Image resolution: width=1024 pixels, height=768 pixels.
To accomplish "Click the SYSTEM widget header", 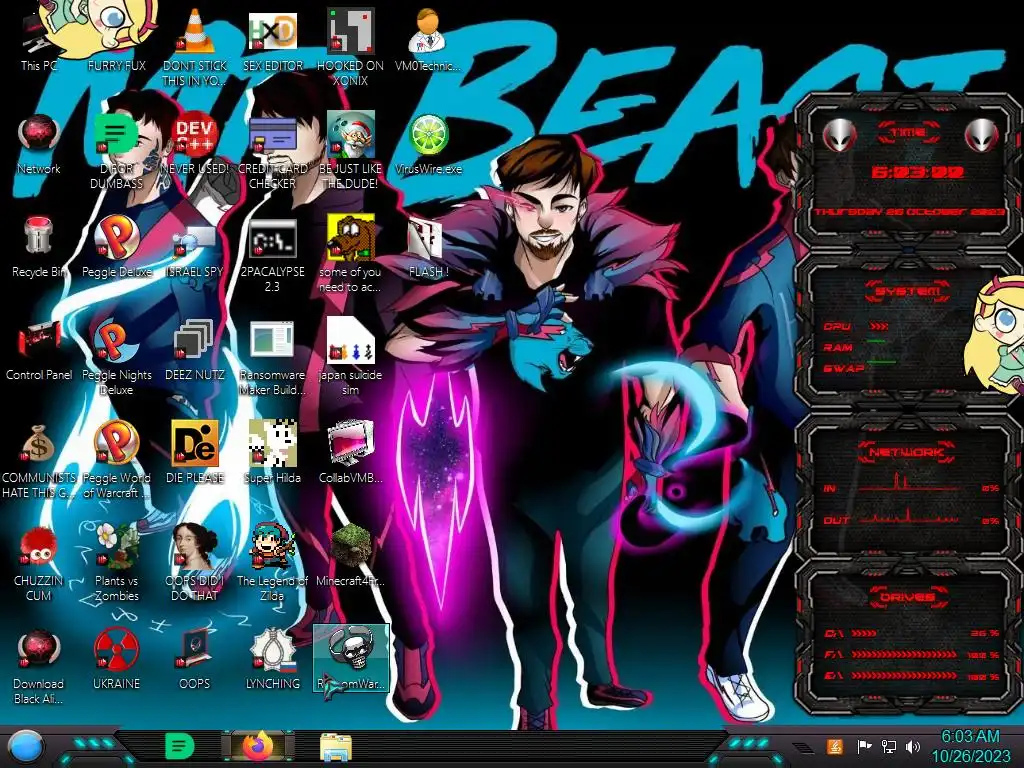I will tap(908, 291).
